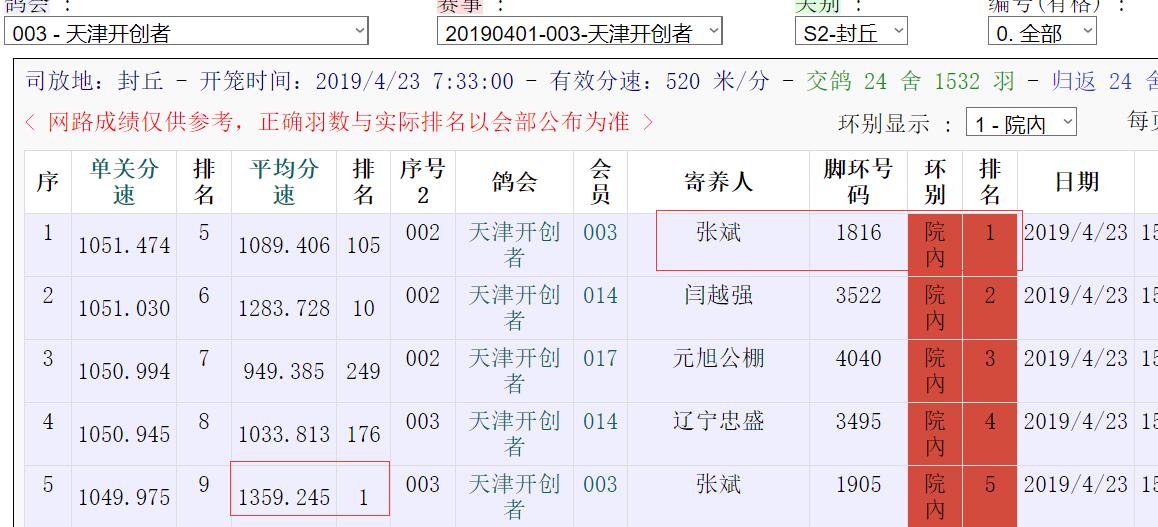
Task: Open the 环别显示 dropdown showing 1 - 院内
Action: point(1021,123)
